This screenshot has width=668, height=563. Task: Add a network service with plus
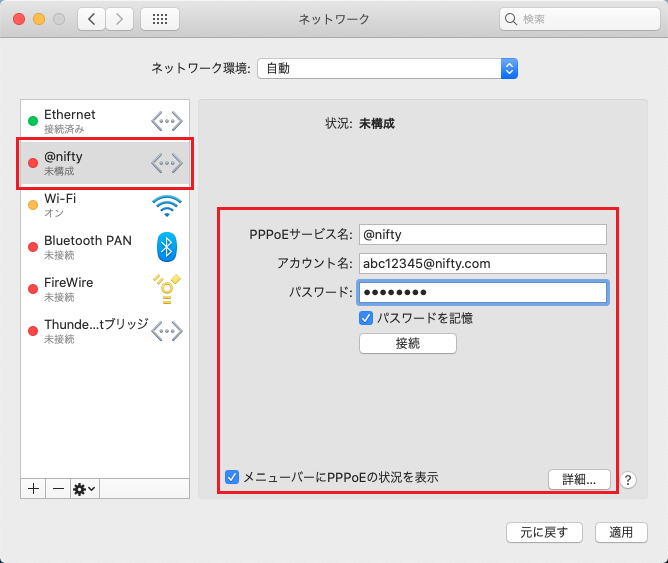point(34,488)
